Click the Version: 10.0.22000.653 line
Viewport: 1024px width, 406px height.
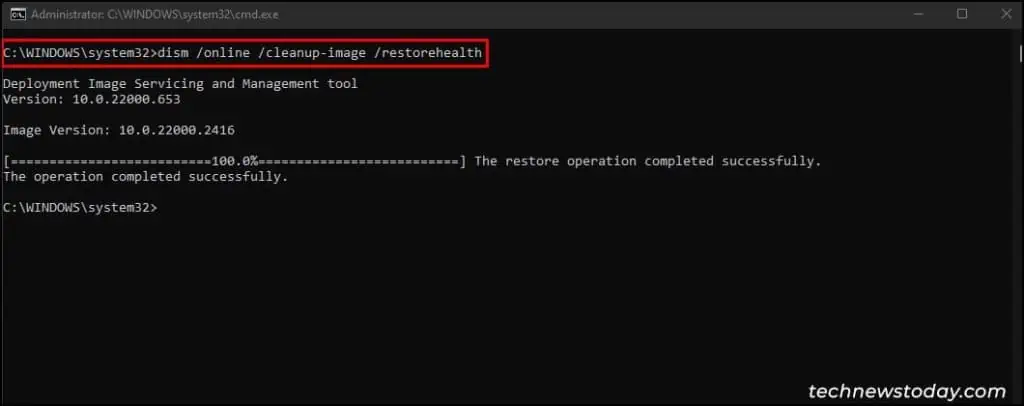(91, 100)
